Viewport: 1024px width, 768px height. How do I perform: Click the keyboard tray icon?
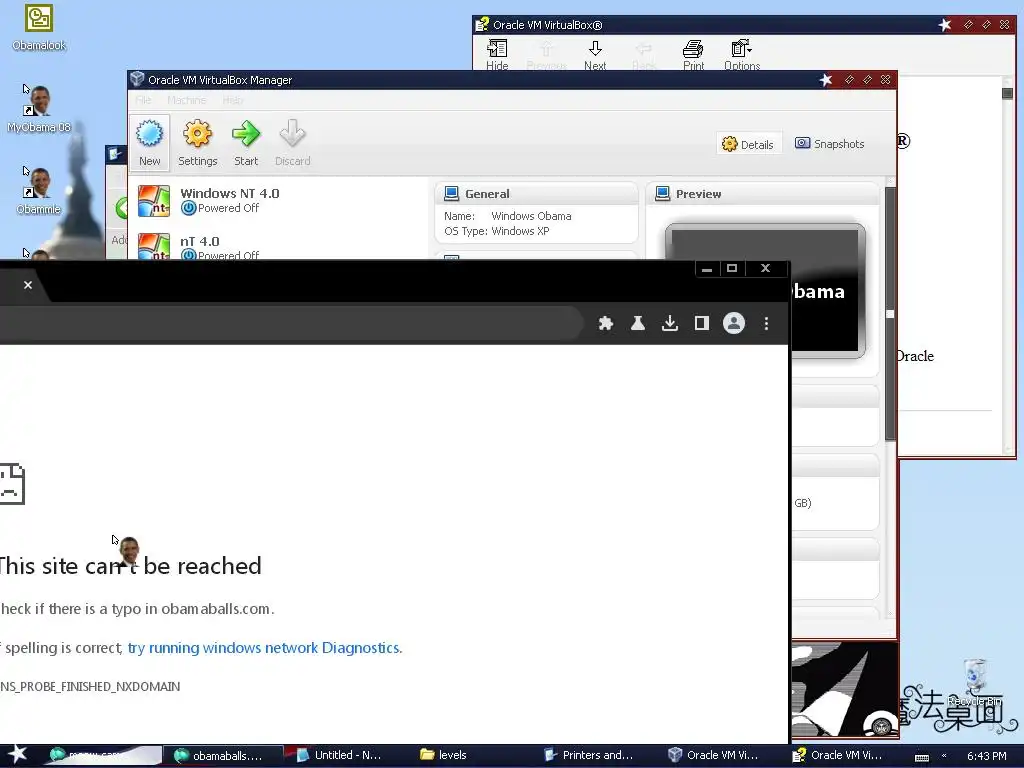click(x=922, y=757)
